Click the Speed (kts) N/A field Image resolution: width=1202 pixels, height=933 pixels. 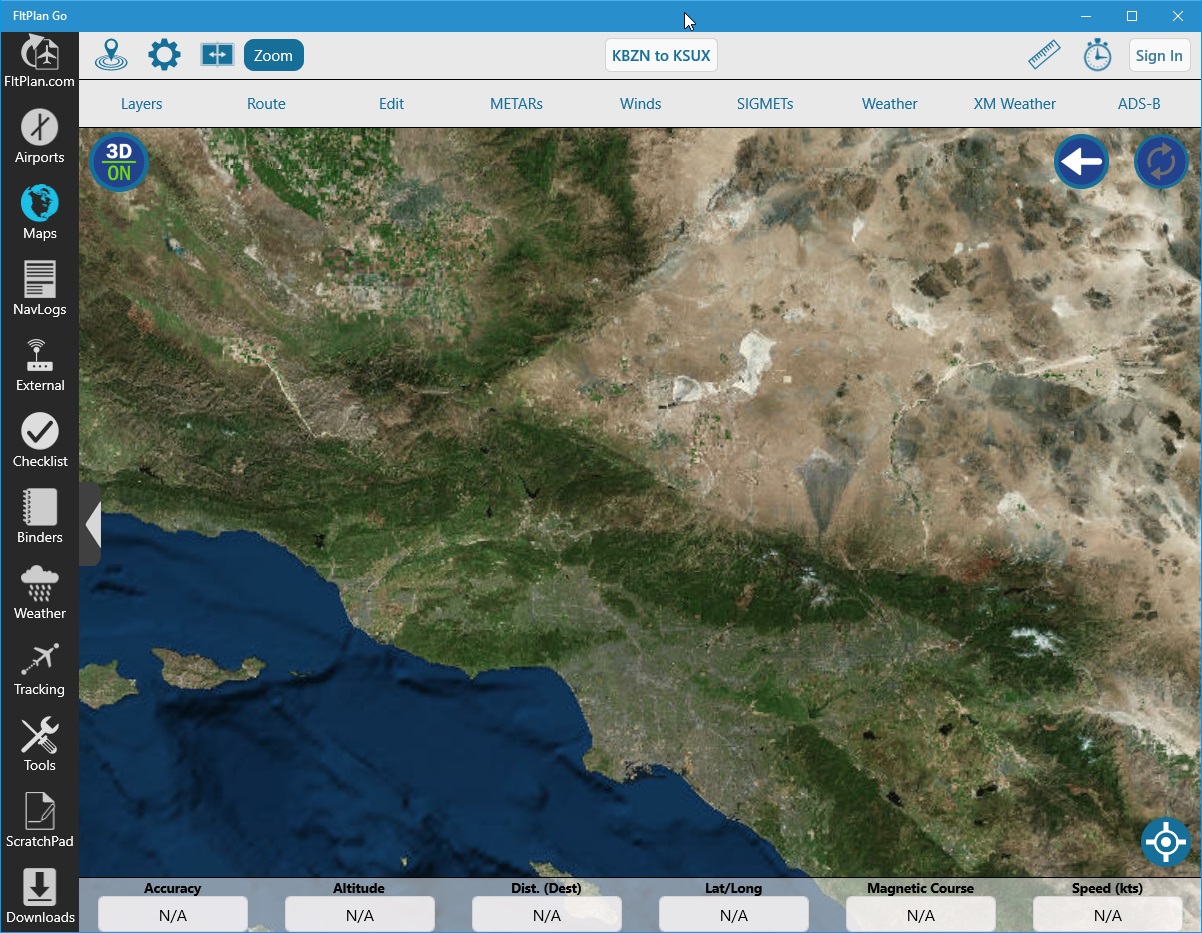click(1107, 914)
